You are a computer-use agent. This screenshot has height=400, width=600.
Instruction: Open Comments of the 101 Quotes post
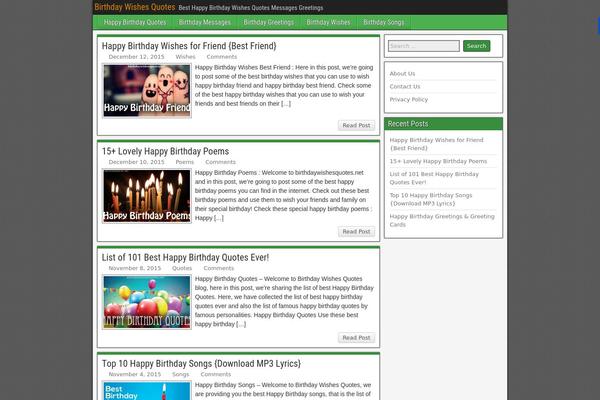(x=218, y=268)
